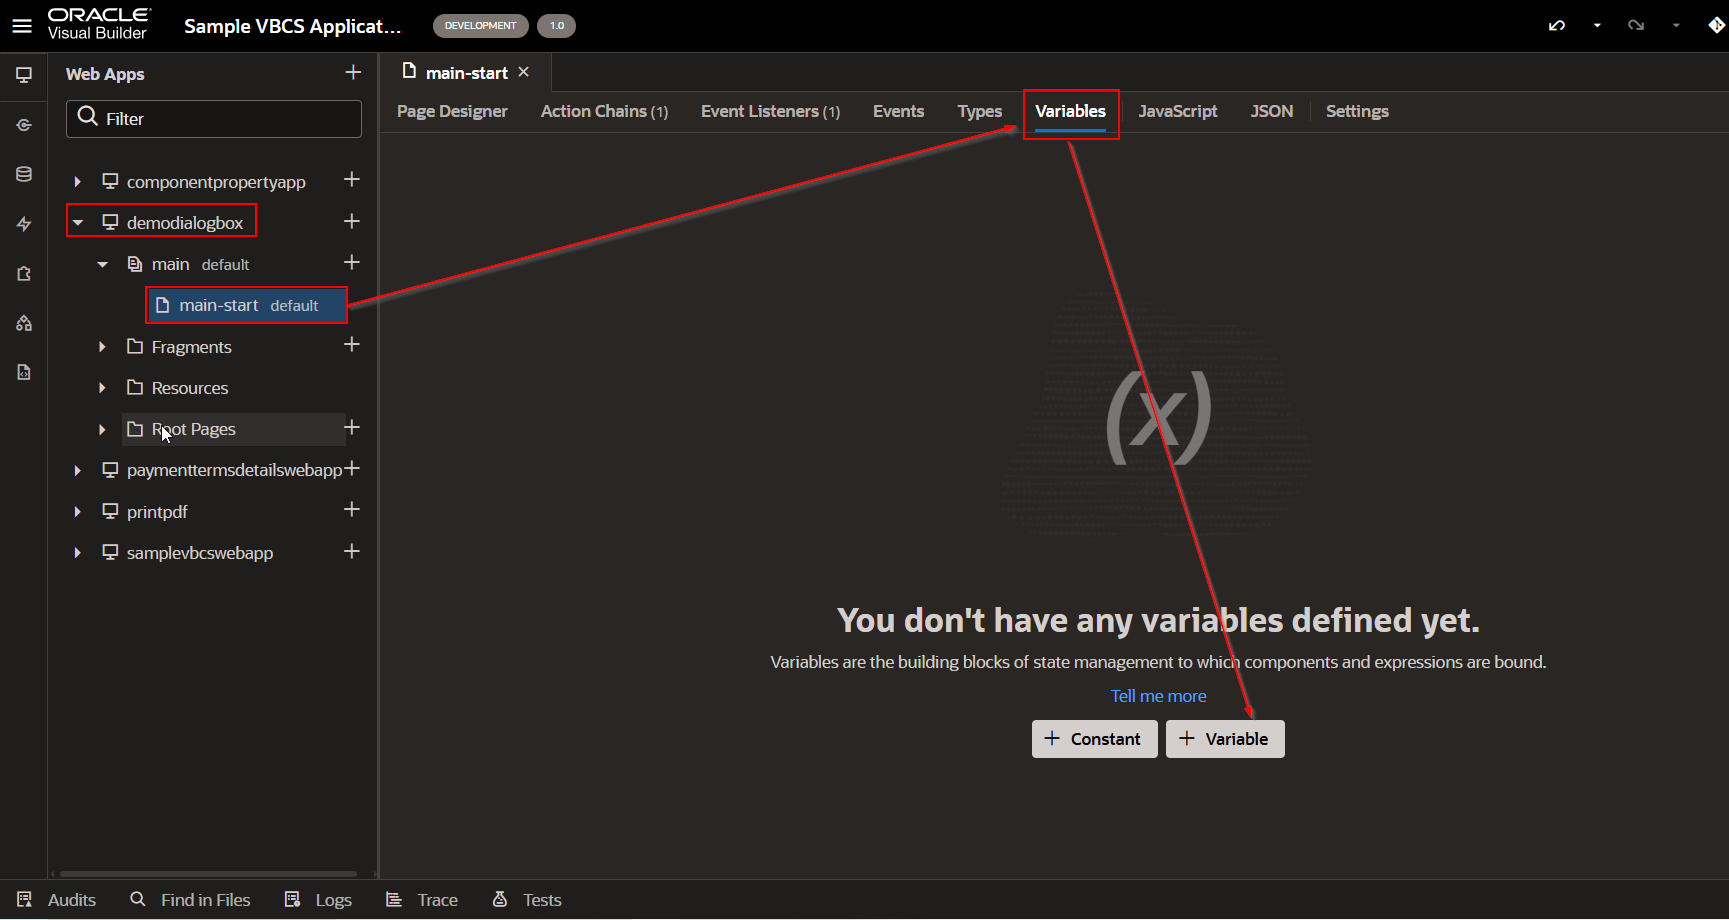Click plus icon beside Root Pages
1729x920 pixels.
pyautogui.click(x=352, y=427)
